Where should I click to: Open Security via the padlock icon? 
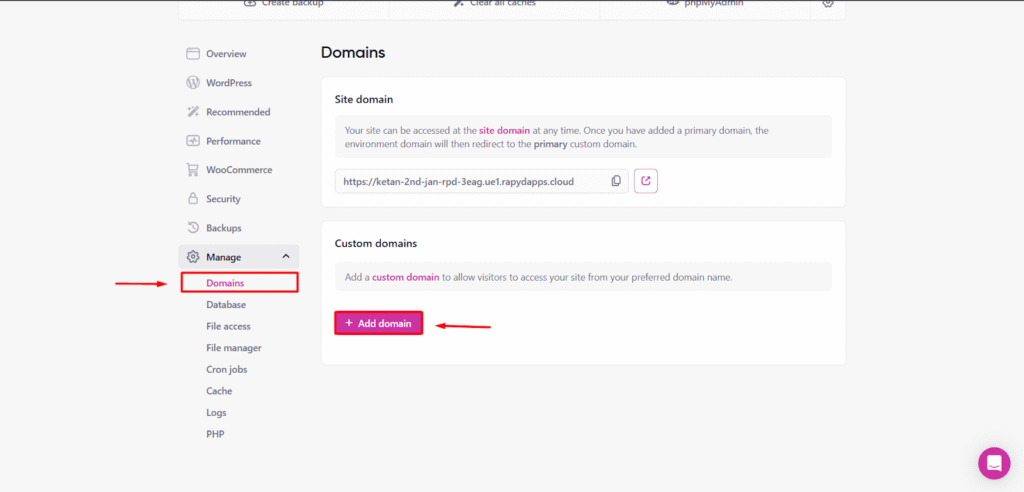click(193, 199)
